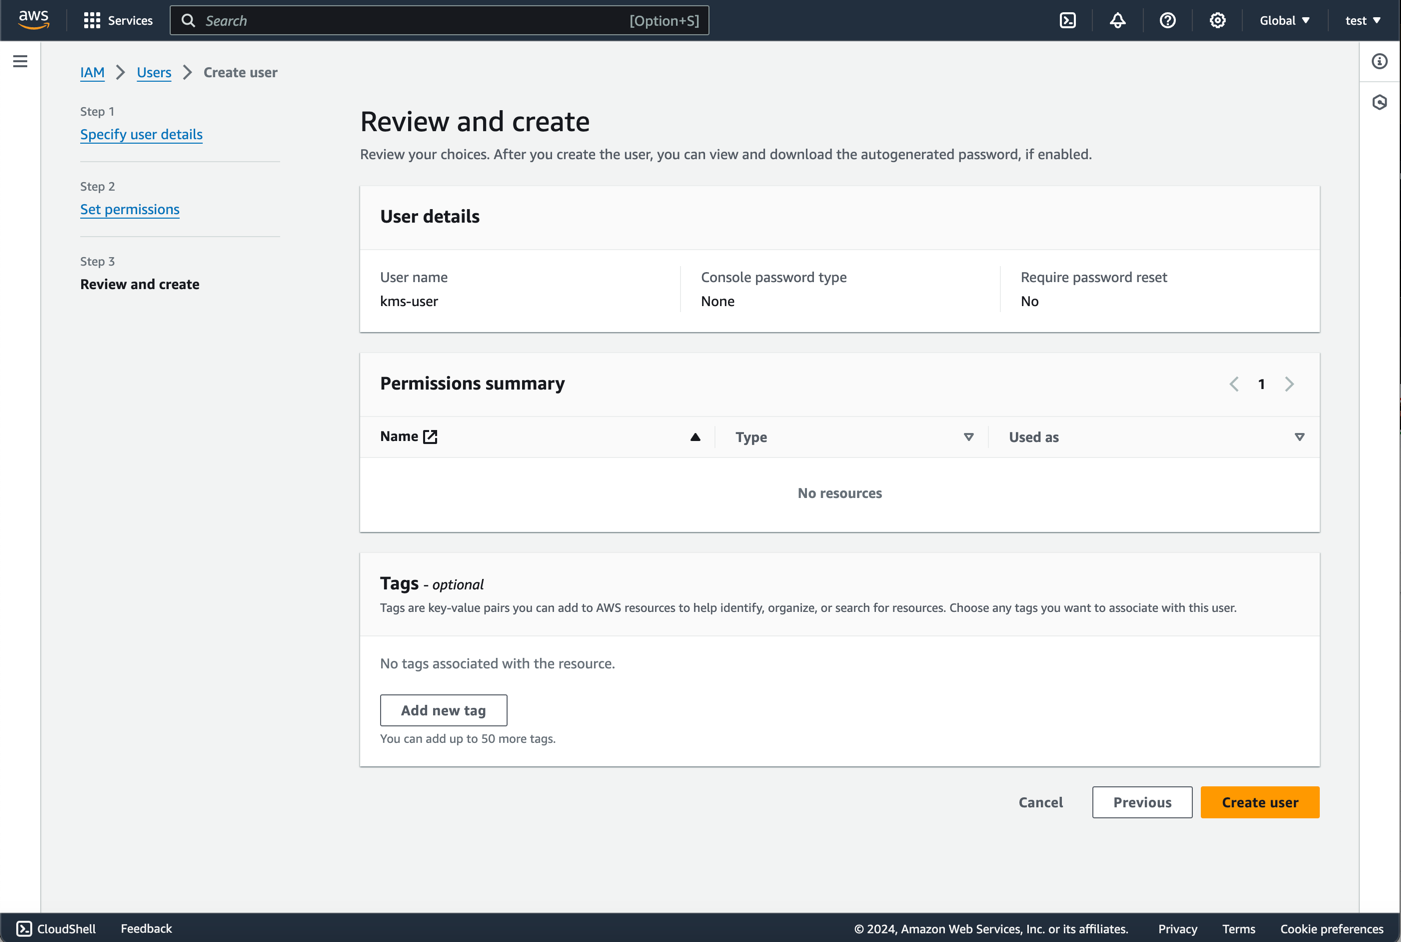Toggle the left hamburger navigation menu
The image size is (1401, 942).
(x=20, y=62)
